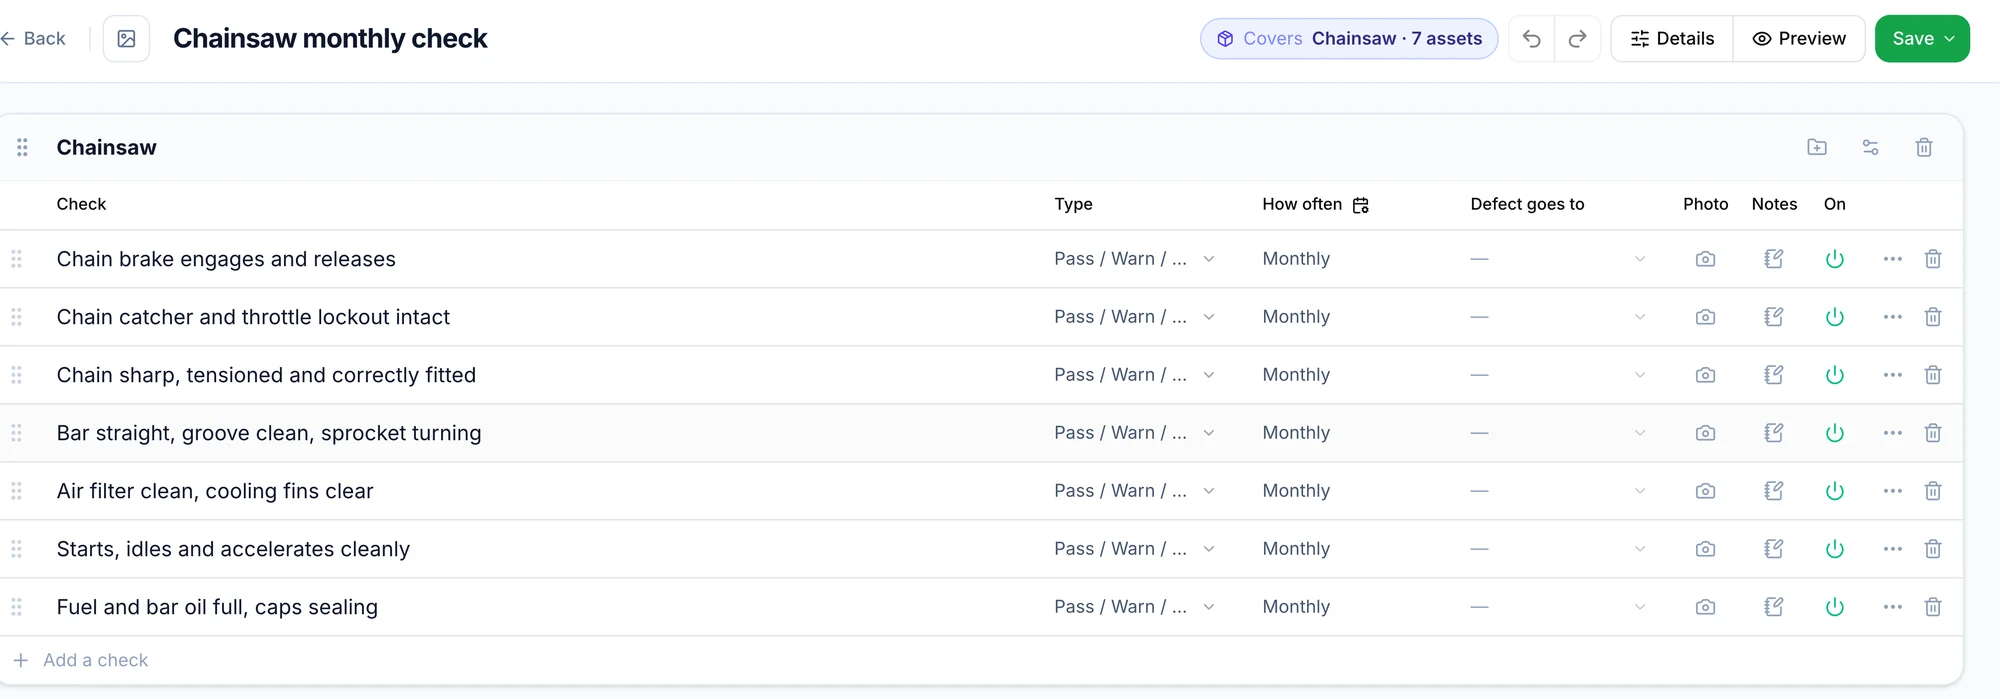Toggle photo for Bar straight, groove clean row
This screenshot has height=699, width=2000.
click(1706, 433)
